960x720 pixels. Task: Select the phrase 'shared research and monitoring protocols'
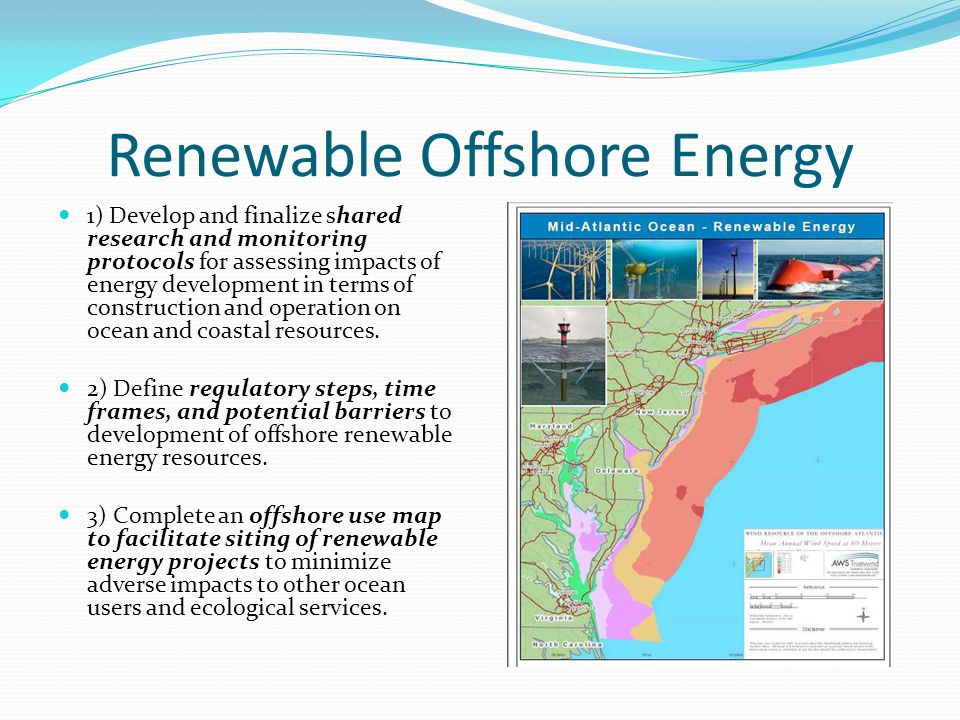pos(244,238)
